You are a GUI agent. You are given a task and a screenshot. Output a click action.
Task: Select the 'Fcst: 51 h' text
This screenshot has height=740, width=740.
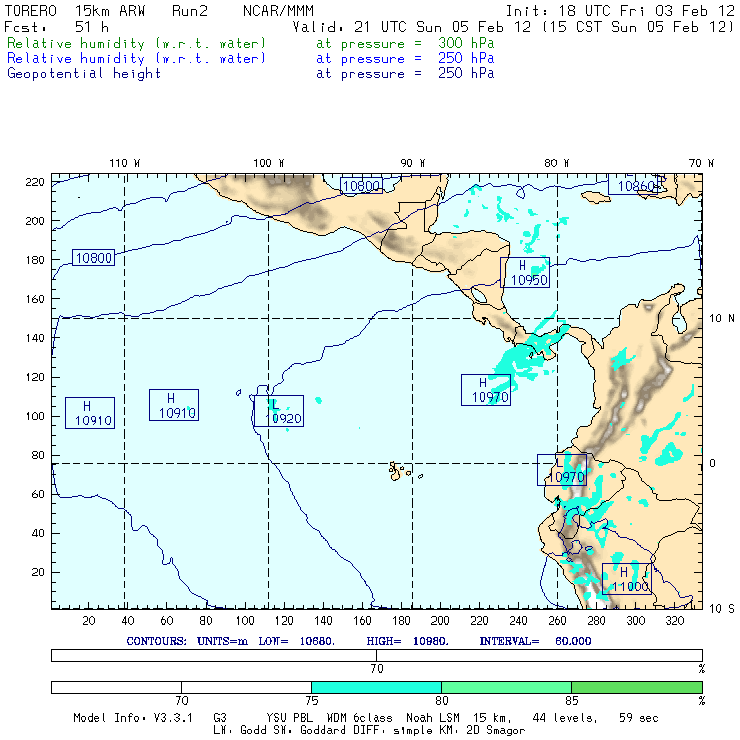point(56,27)
